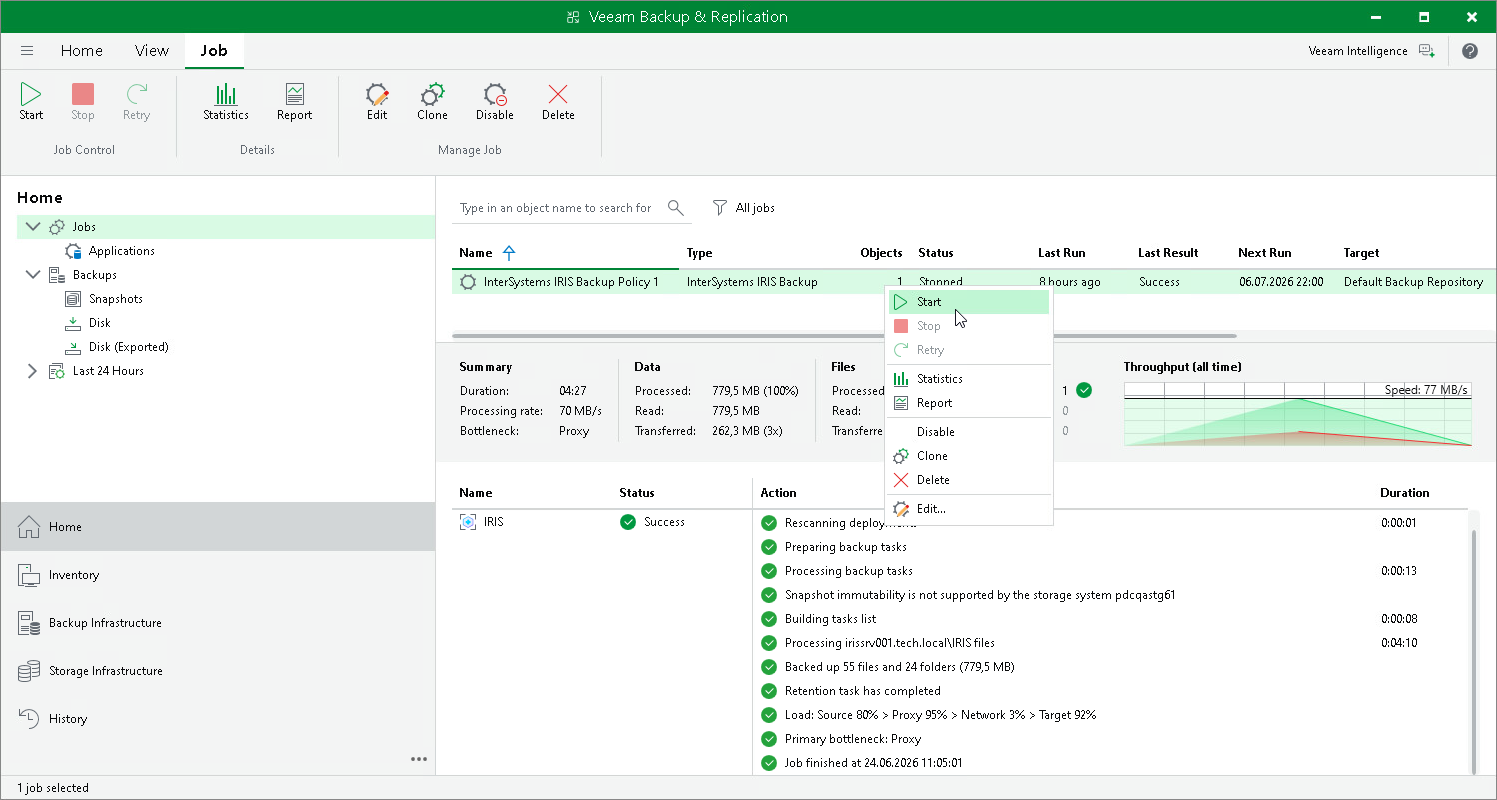Click the Stop job ribbon icon
This screenshot has height=800, width=1497.
tap(83, 102)
